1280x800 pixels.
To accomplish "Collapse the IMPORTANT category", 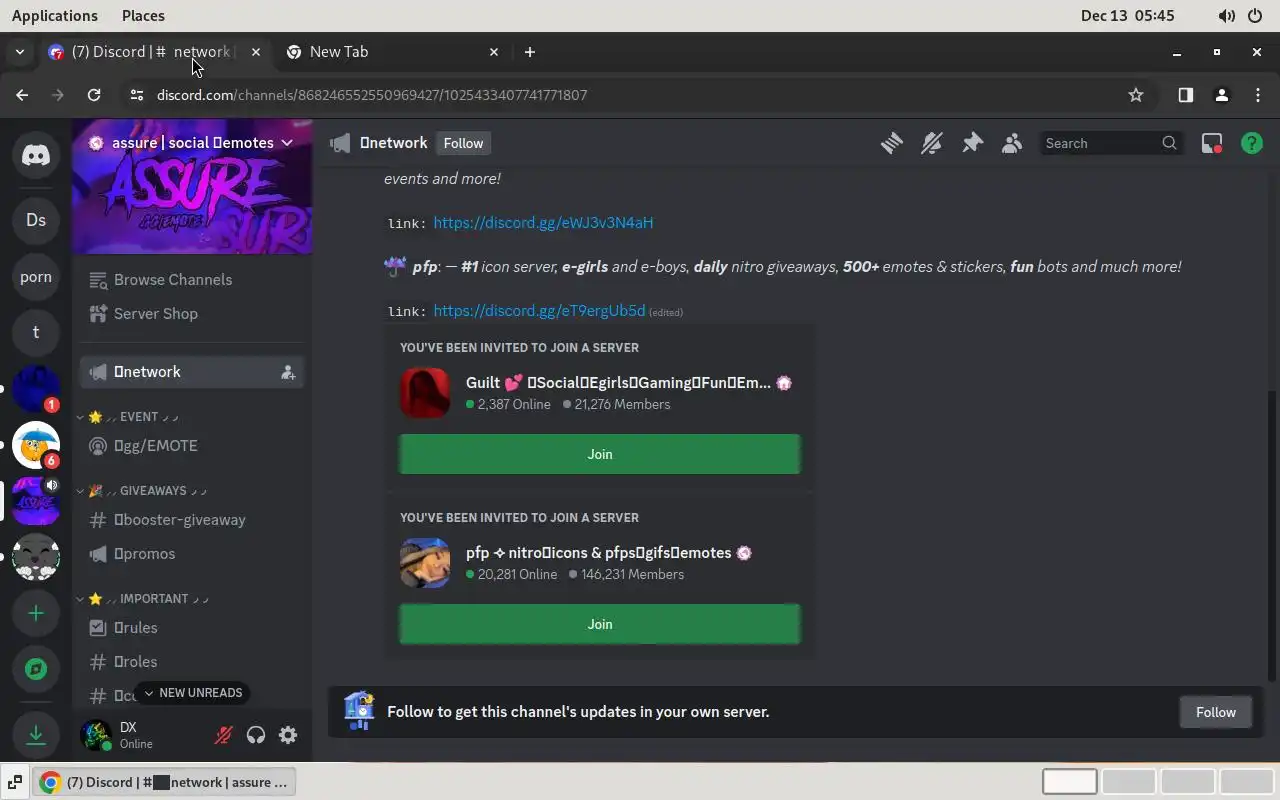I will [142, 599].
